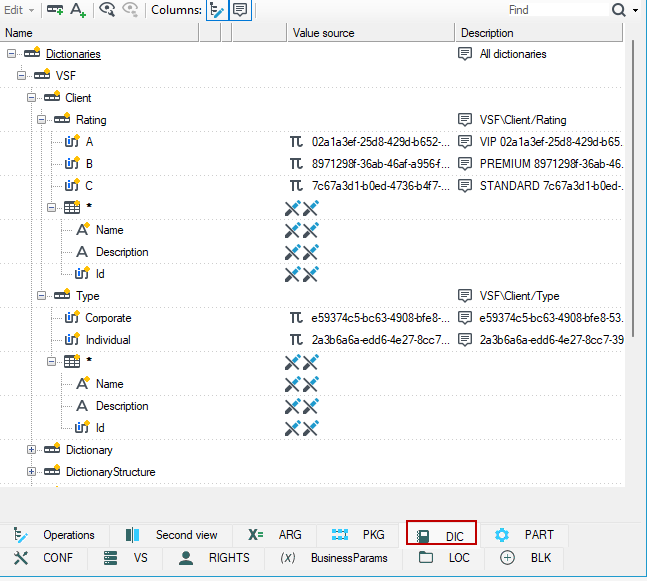Click the Find search magnifier icon
Screen dimensions: 647x581
(619, 9)
